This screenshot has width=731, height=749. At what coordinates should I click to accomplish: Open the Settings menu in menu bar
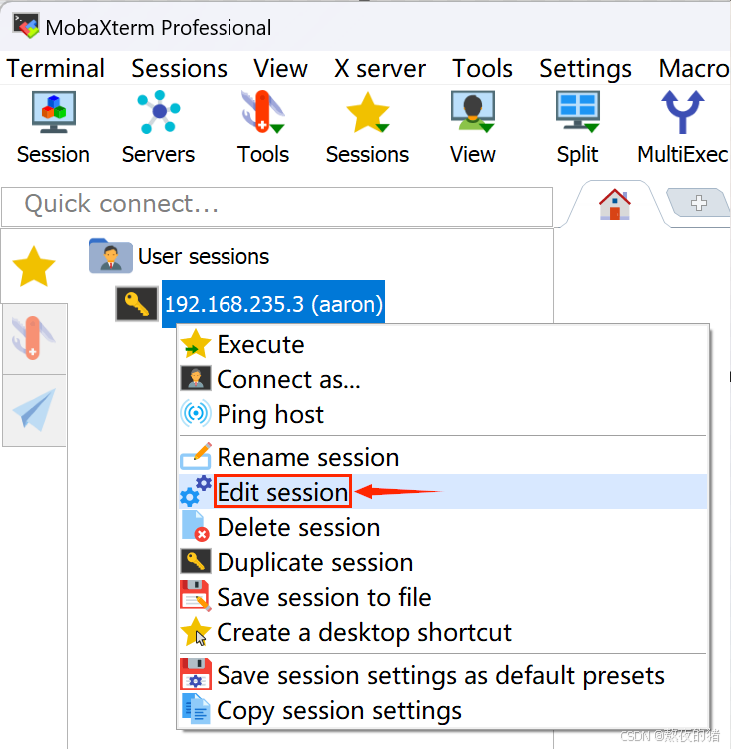coord(585,68)
